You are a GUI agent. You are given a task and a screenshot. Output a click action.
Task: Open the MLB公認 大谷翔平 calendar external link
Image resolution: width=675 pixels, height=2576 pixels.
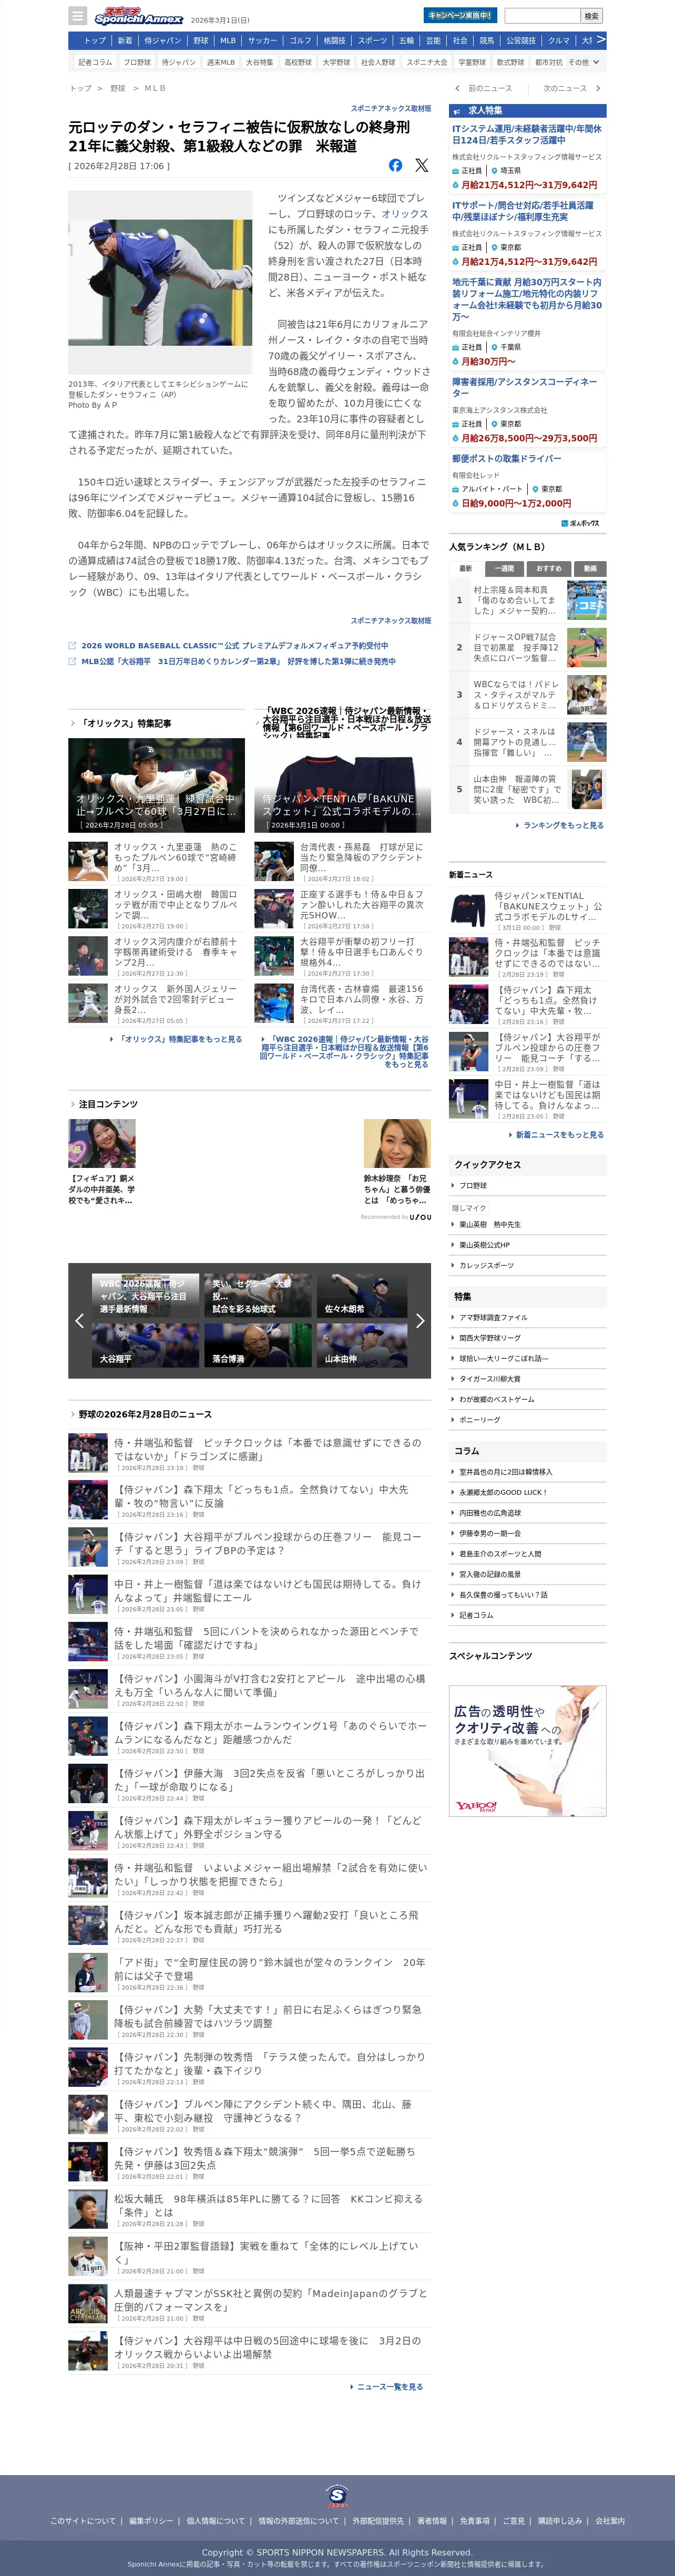(x=238, y=661)
